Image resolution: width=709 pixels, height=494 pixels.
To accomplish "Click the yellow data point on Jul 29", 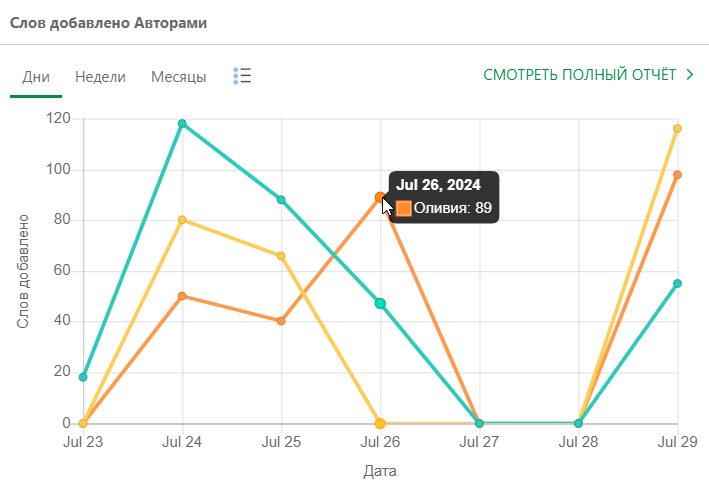I will coord(677,129).
